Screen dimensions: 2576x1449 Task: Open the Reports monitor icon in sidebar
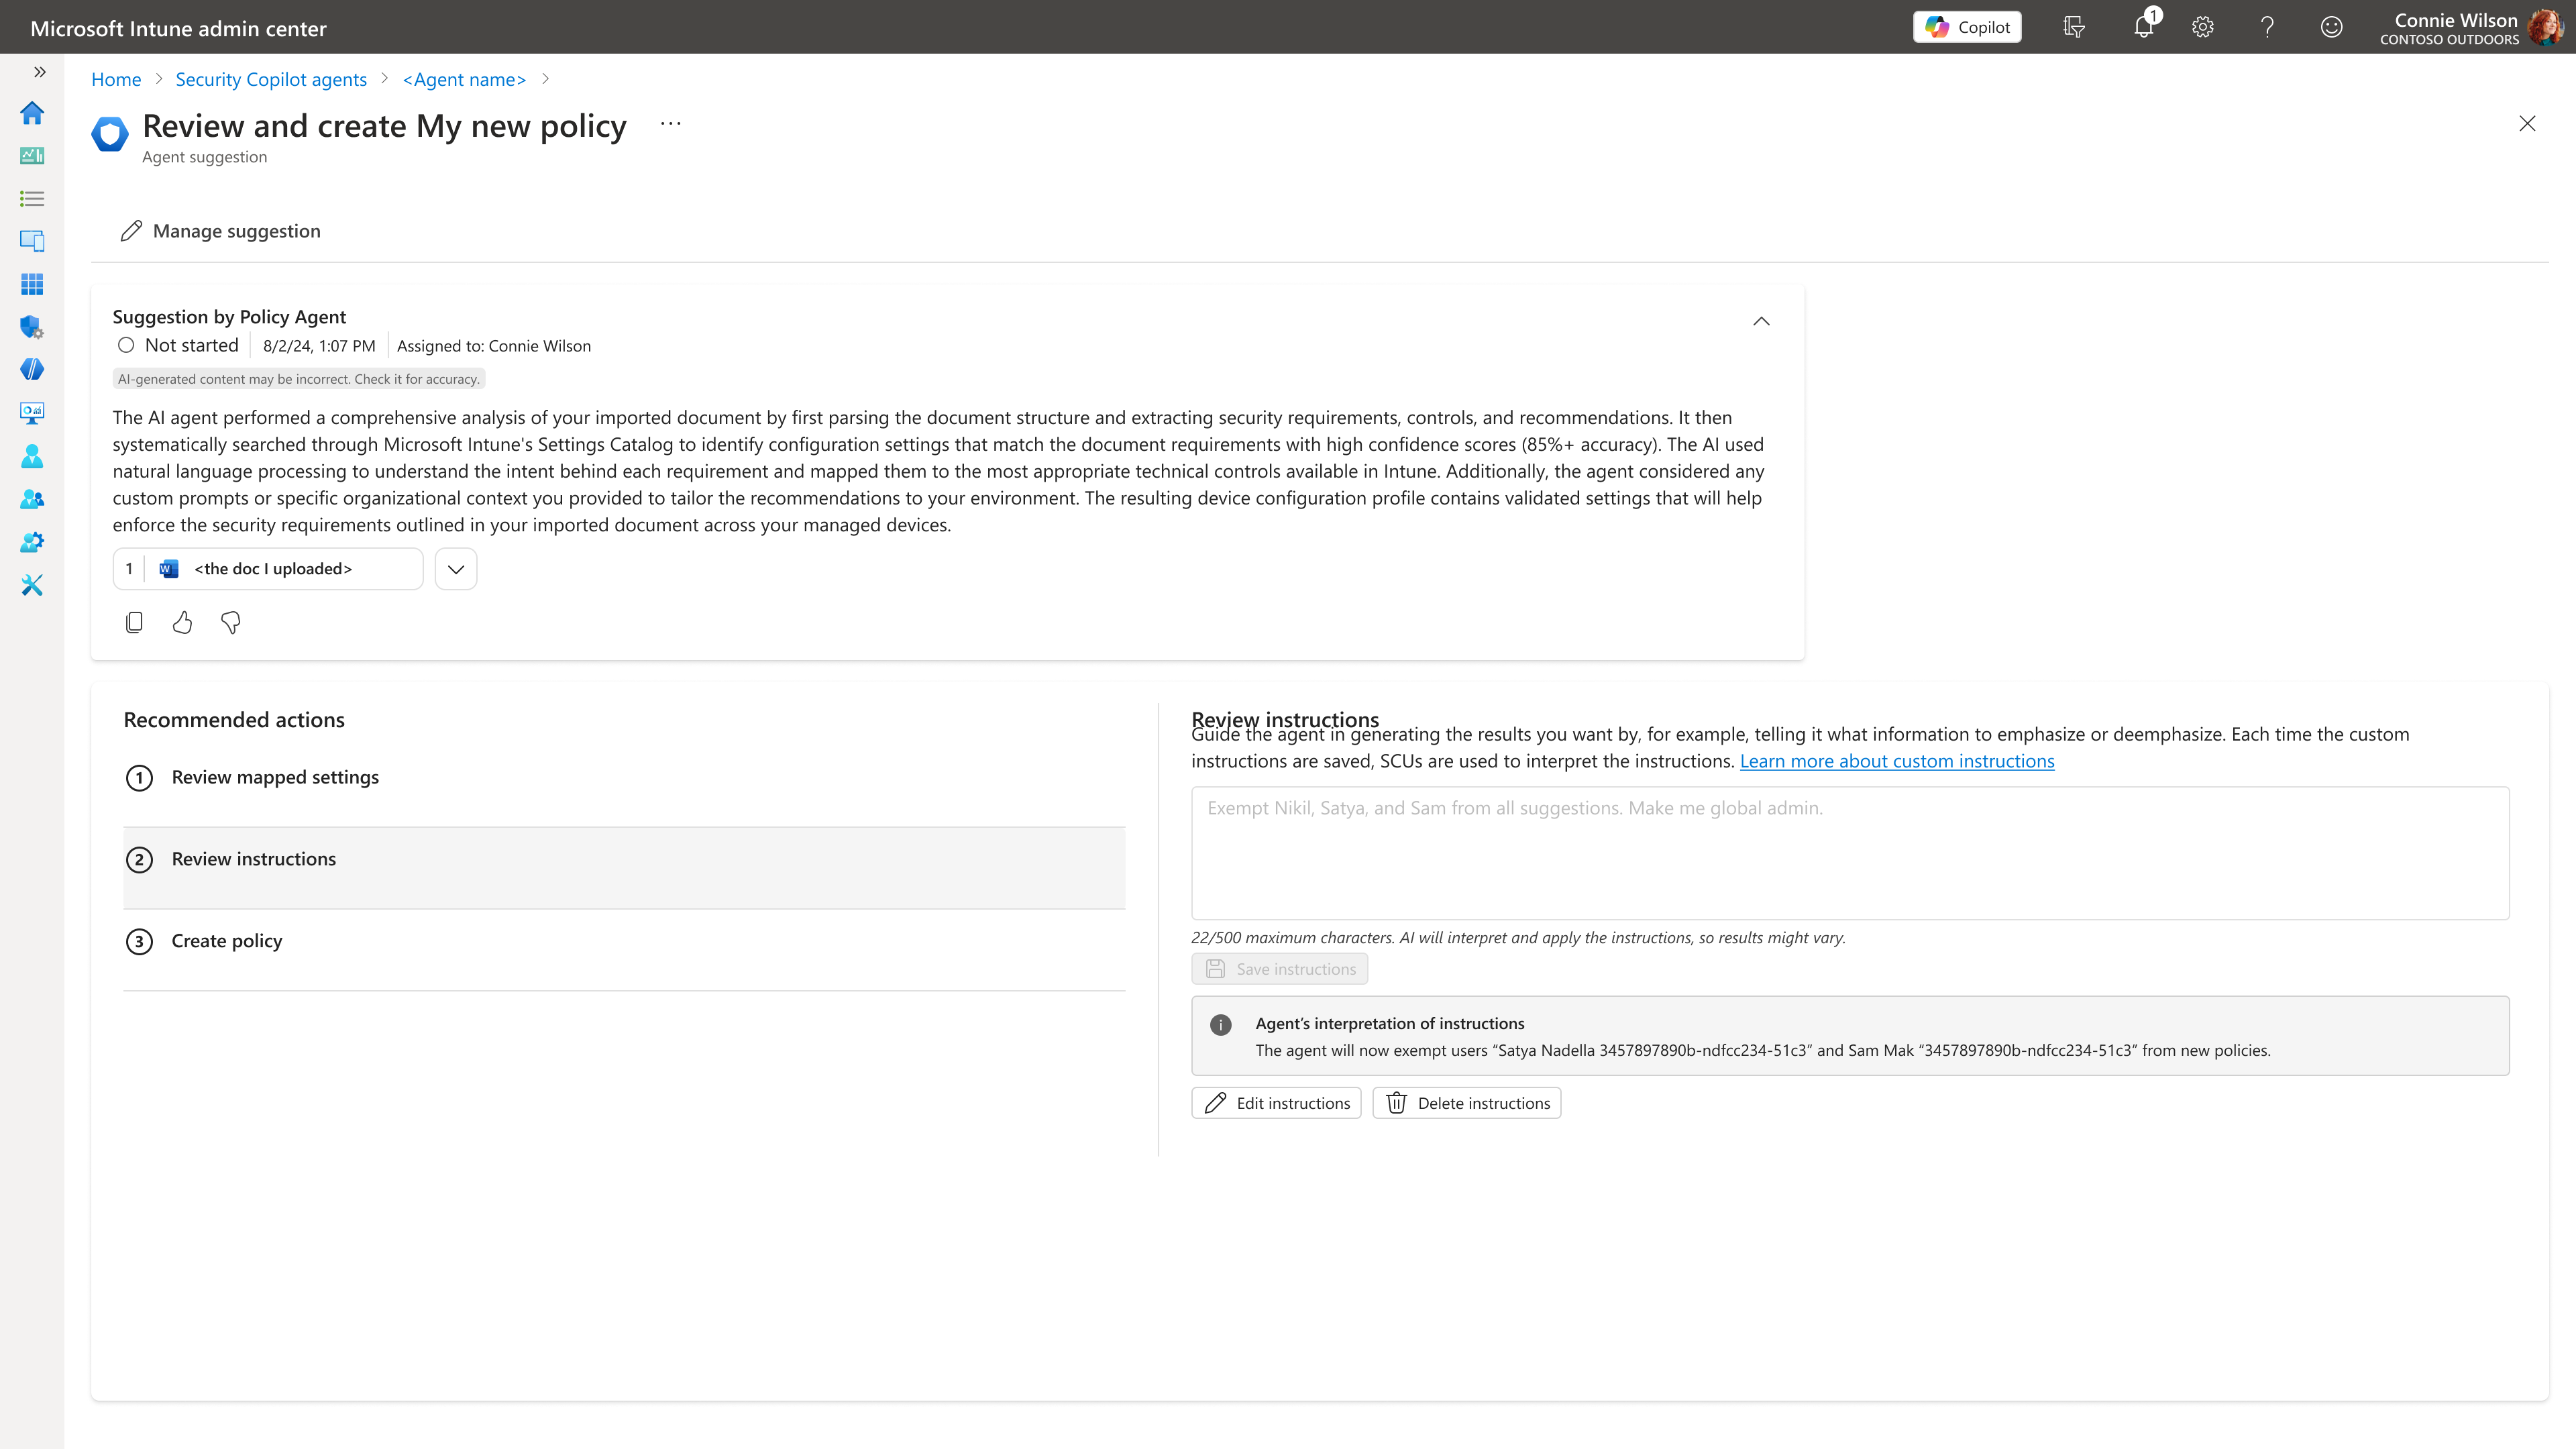tap(32, 412)
